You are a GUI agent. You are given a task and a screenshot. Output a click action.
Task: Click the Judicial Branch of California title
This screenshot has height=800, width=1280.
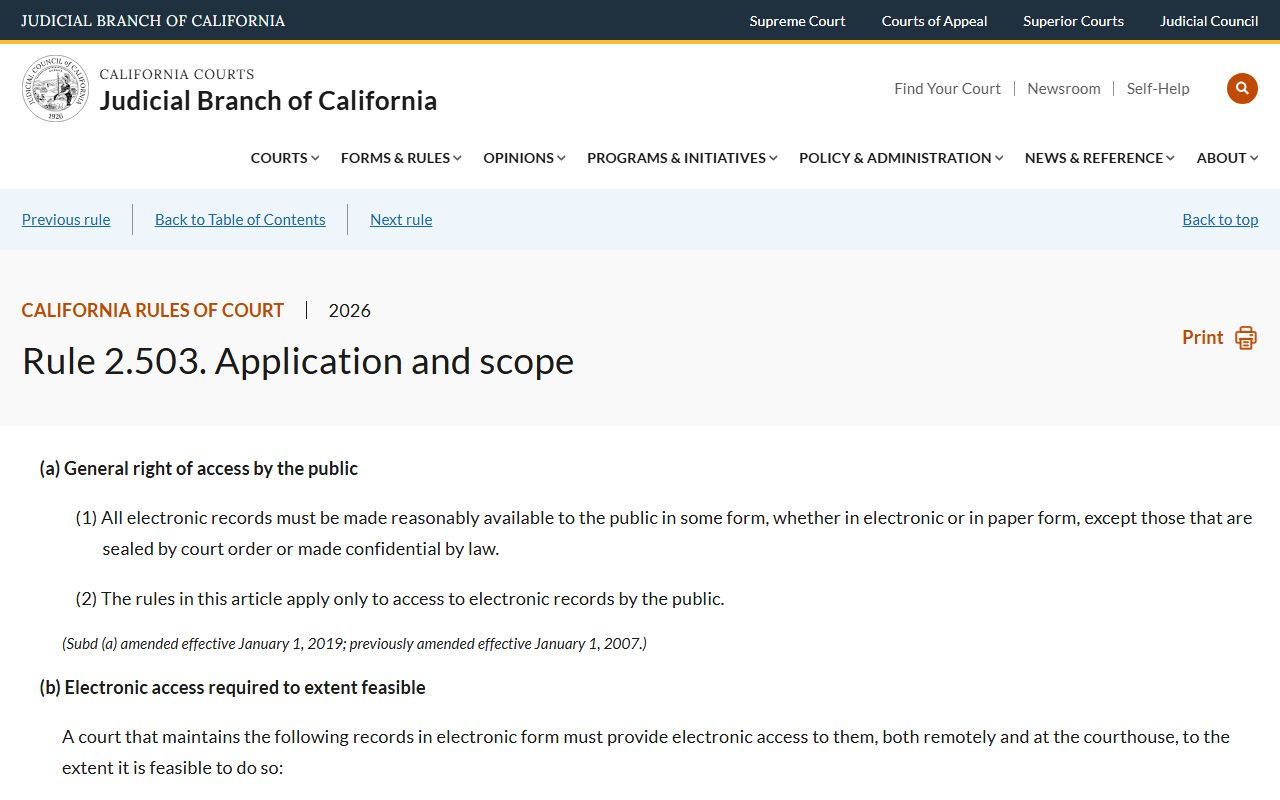[268, 101]
